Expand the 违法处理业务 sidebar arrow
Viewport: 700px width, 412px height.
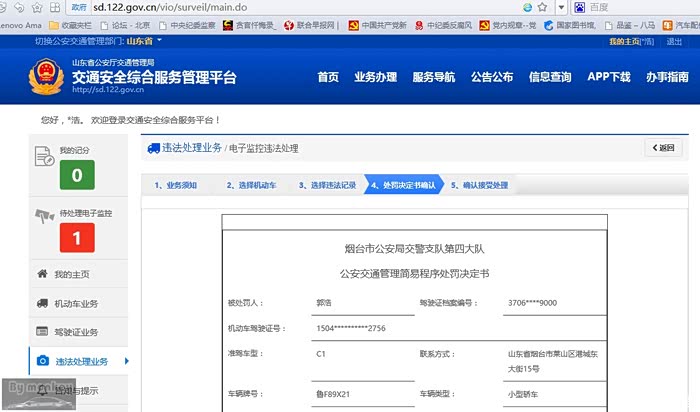[x=126, y=361]
